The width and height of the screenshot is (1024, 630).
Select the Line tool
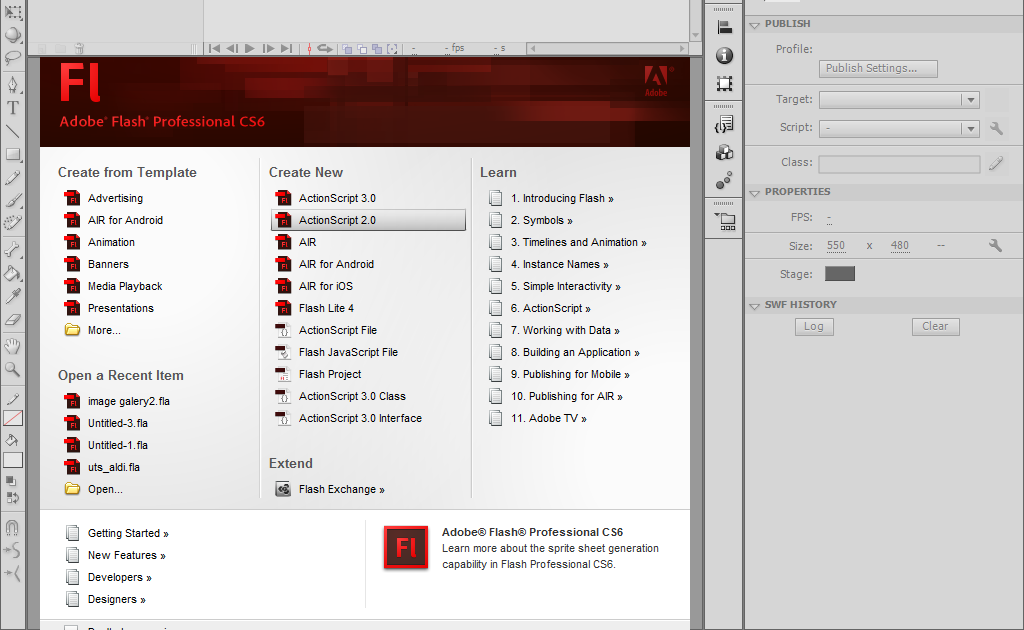[12, 131]
